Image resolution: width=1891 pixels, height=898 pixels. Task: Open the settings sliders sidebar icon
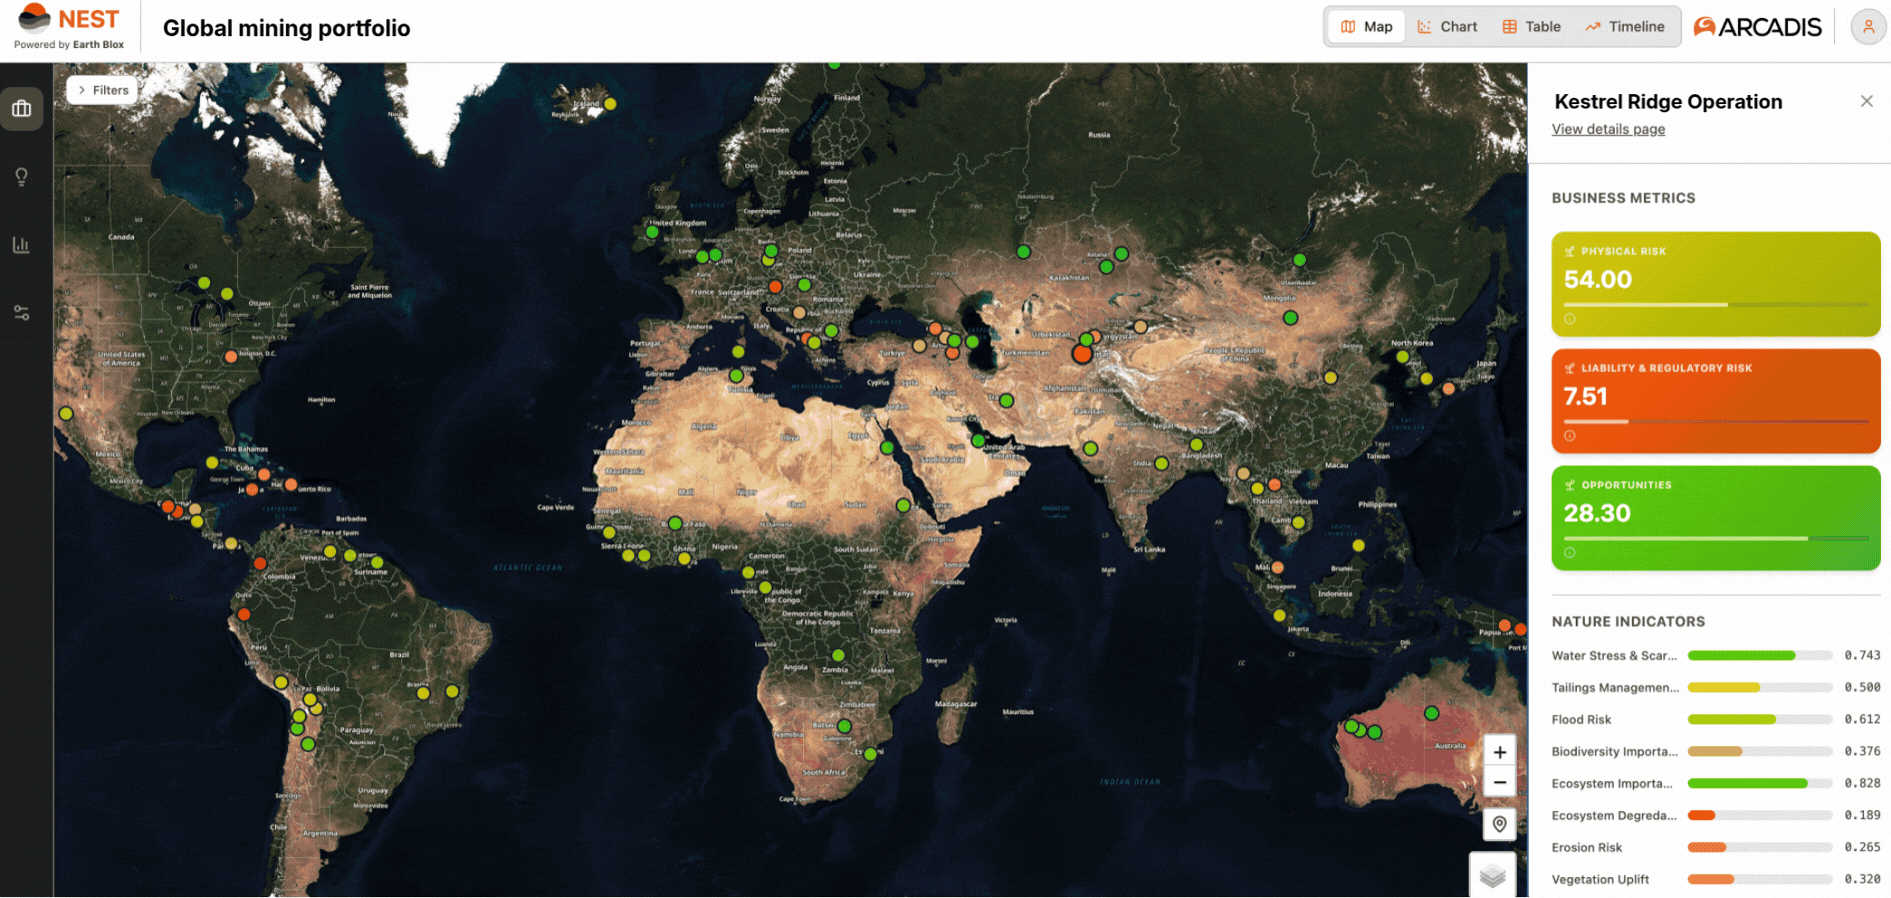tap(21, 313)
